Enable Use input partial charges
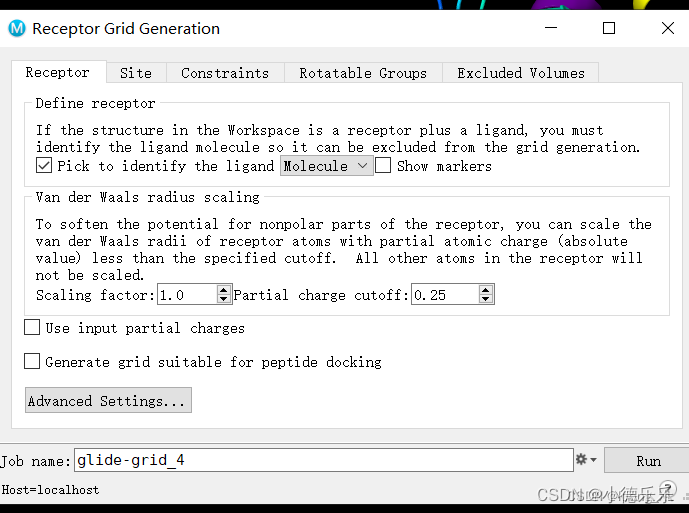Viewport: 689px width, 513px height. point(32,327)
